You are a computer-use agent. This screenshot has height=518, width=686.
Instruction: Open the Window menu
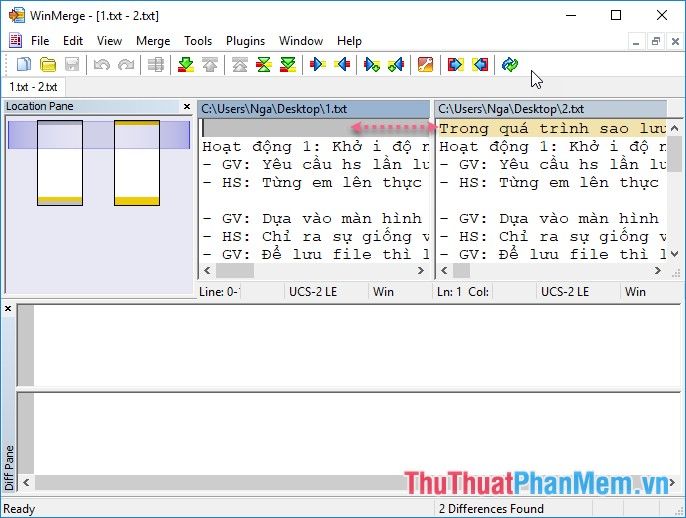(x=301, y=41)
